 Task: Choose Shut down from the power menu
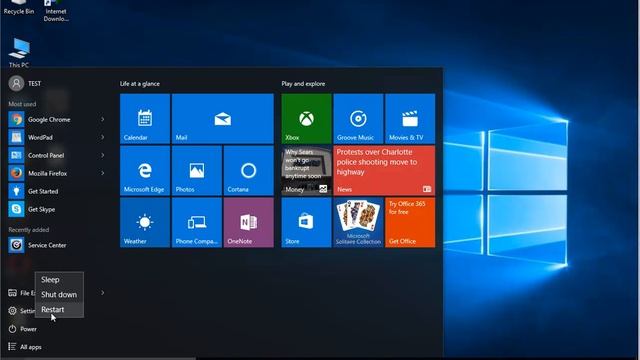point(59,295)
